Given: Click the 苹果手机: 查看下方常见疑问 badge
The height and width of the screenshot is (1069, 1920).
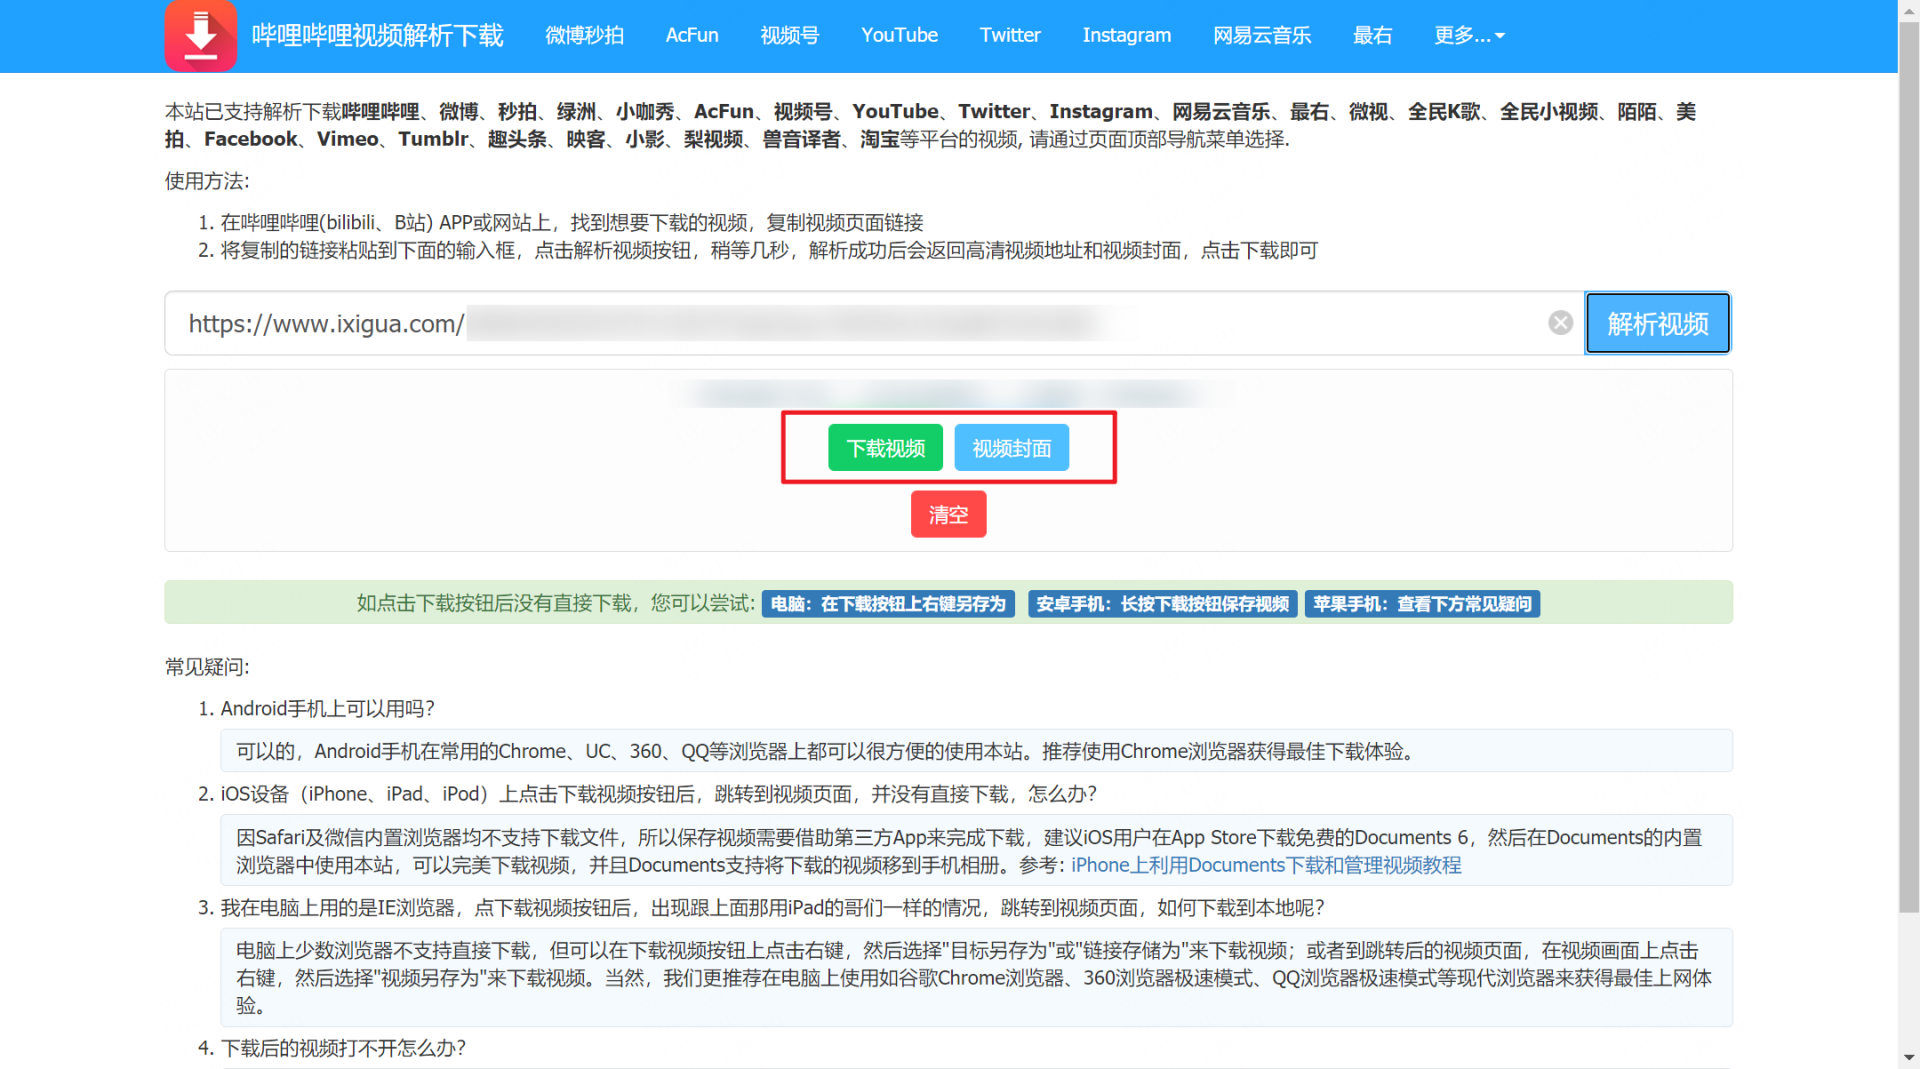Looking at the screenshot, I should tap(1422, 604).
